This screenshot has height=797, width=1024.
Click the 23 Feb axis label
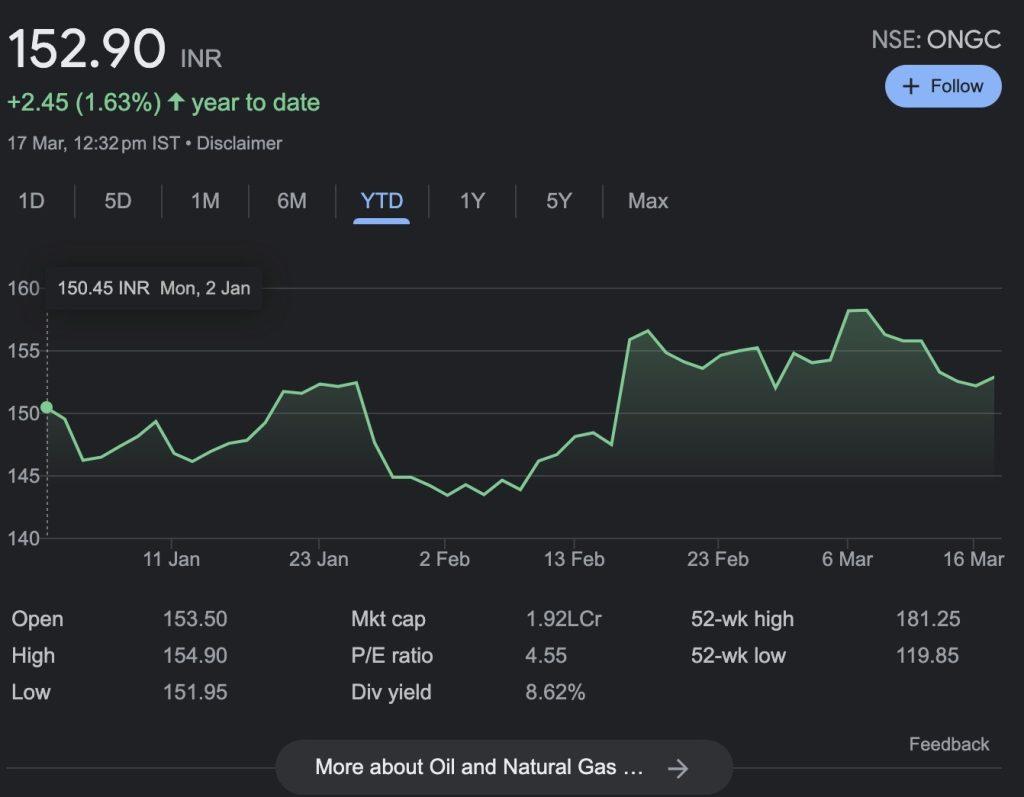tap(718, 559)
